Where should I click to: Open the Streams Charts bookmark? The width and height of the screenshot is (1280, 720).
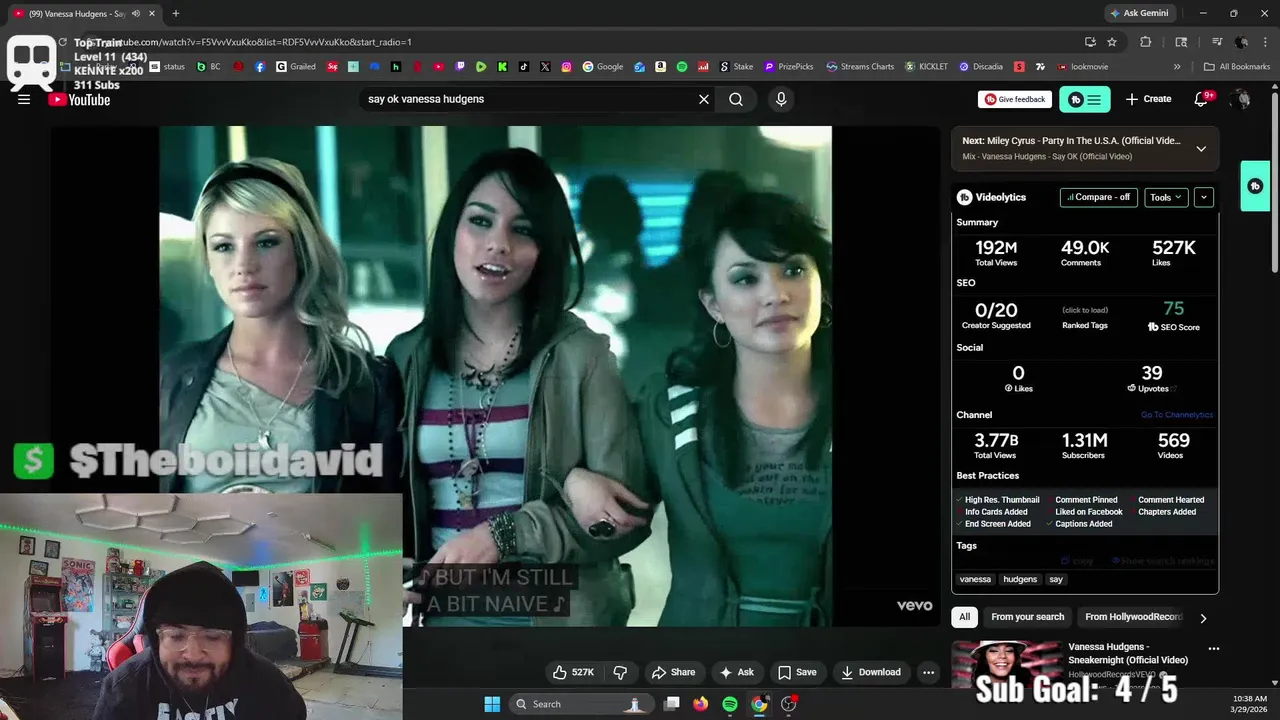coord(860,67)
